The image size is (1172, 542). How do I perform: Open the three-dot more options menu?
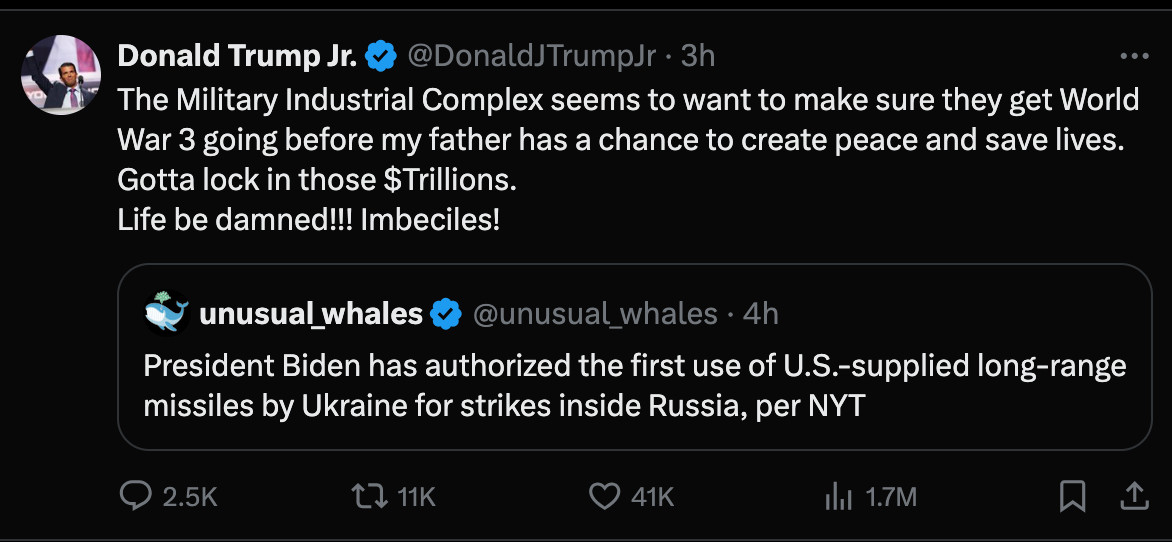tap(1134, 56)
